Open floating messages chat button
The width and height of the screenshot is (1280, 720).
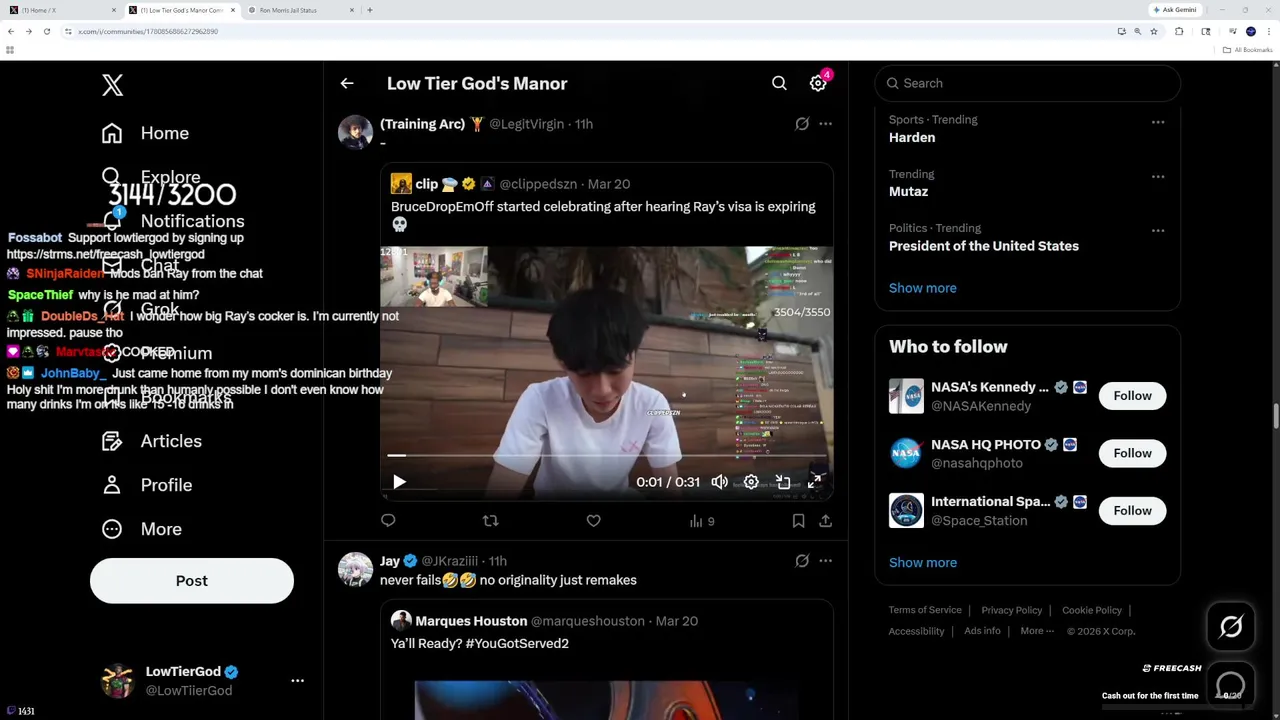click(1231, 687)
